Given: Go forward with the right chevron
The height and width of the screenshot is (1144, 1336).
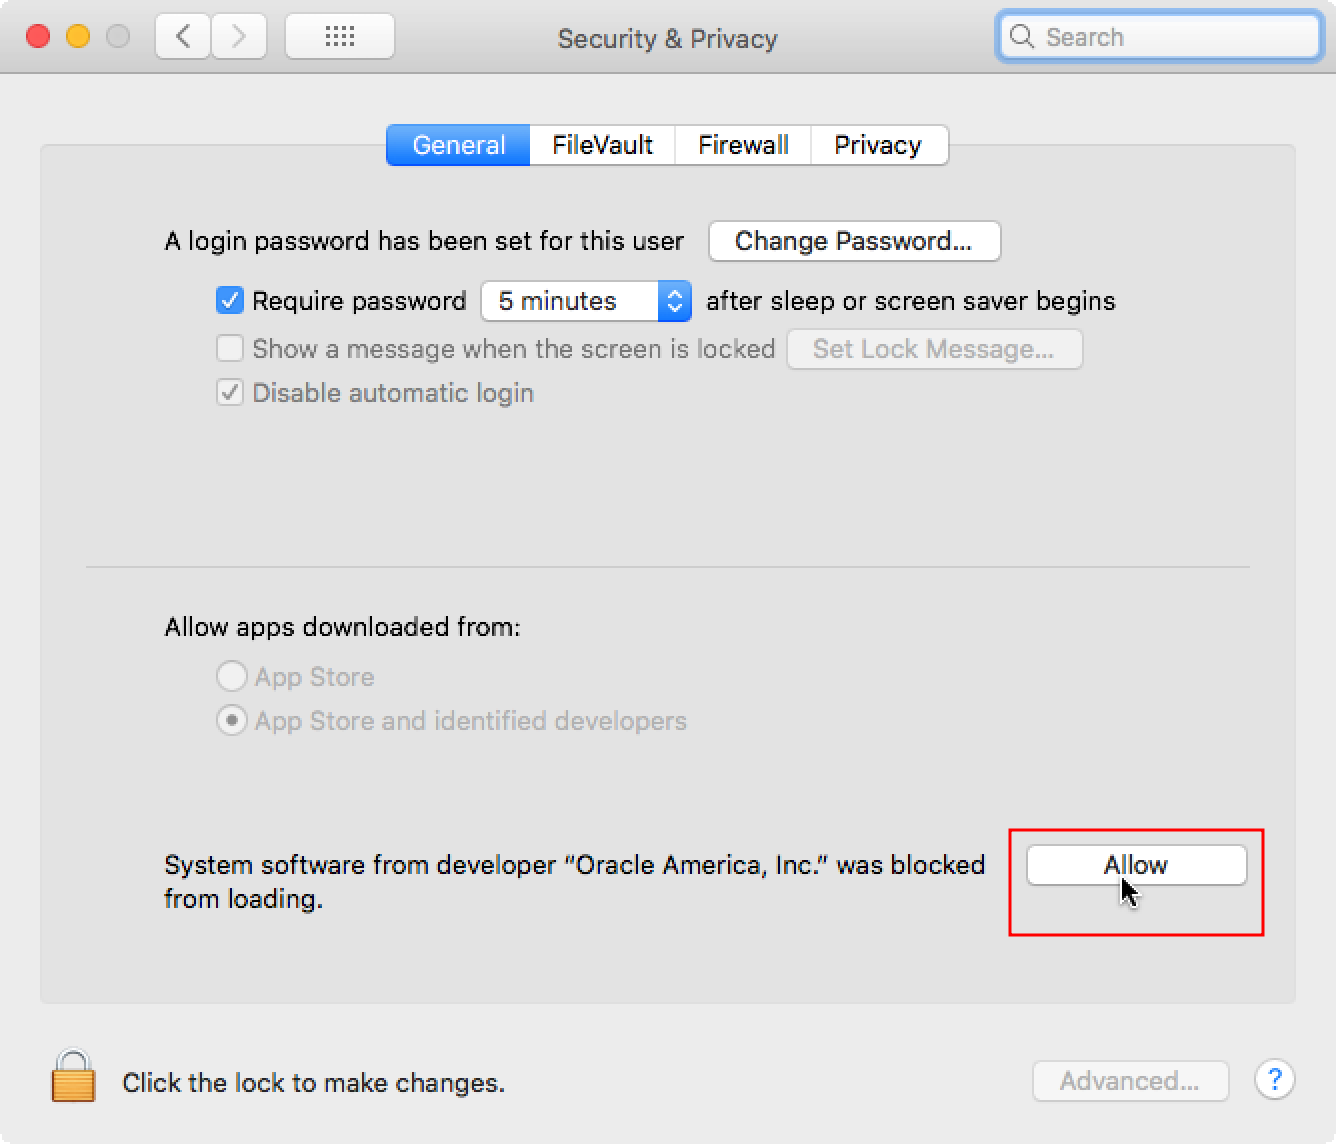Looking at the screenshot, I should (238, 37).
